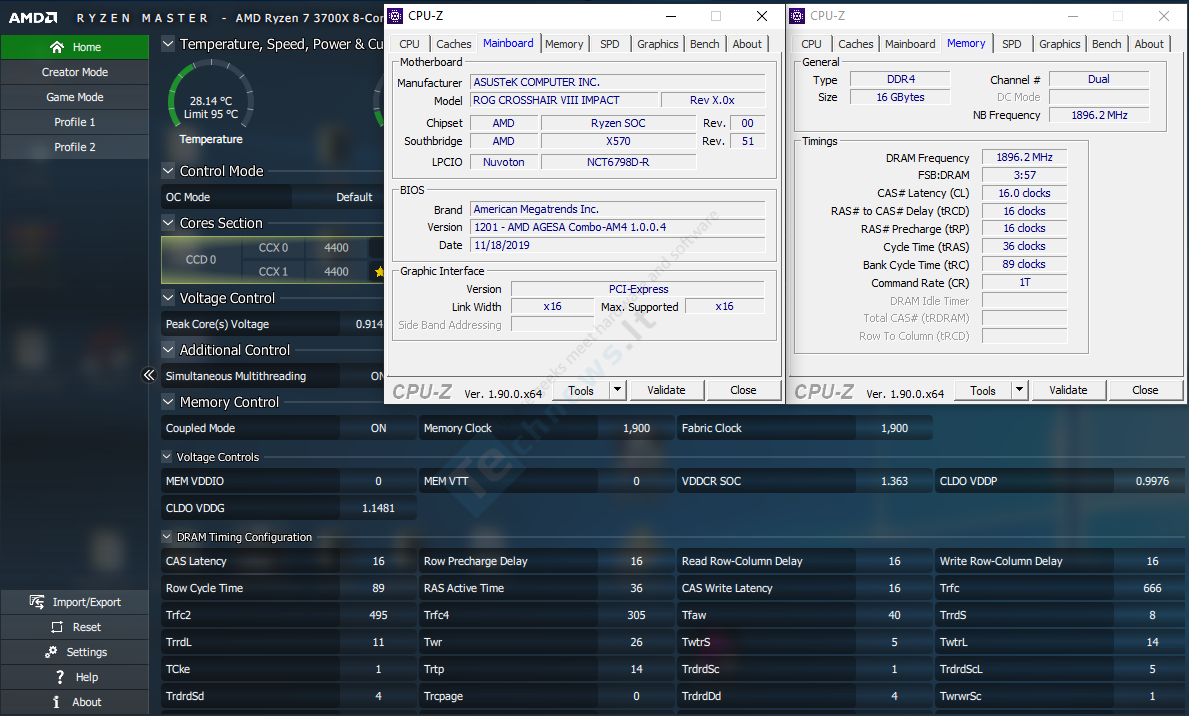
Task: Click OC Mode Default value
Action: 354,196
